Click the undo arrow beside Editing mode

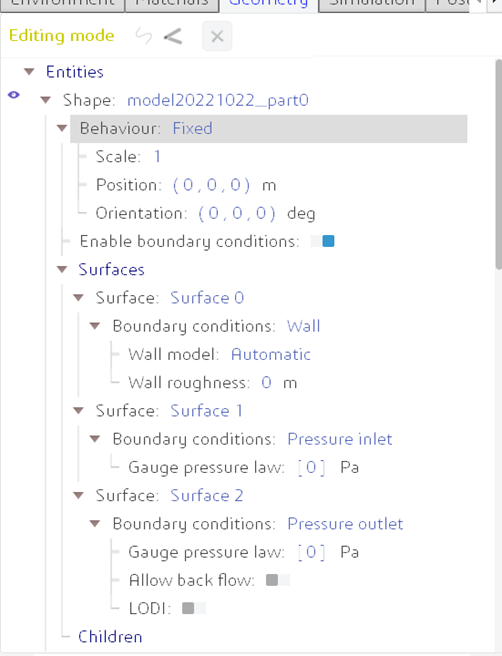pyautogui.click(x=144, y=36)
